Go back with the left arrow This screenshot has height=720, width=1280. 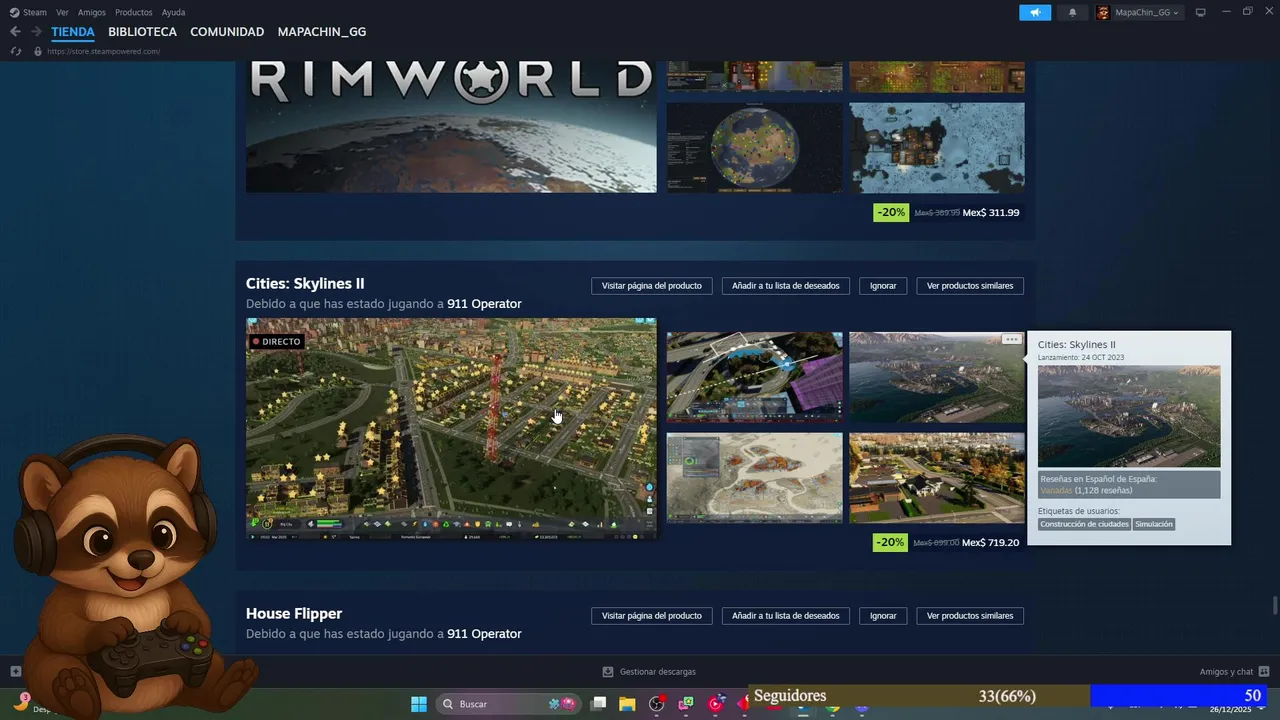click(15, 32)
